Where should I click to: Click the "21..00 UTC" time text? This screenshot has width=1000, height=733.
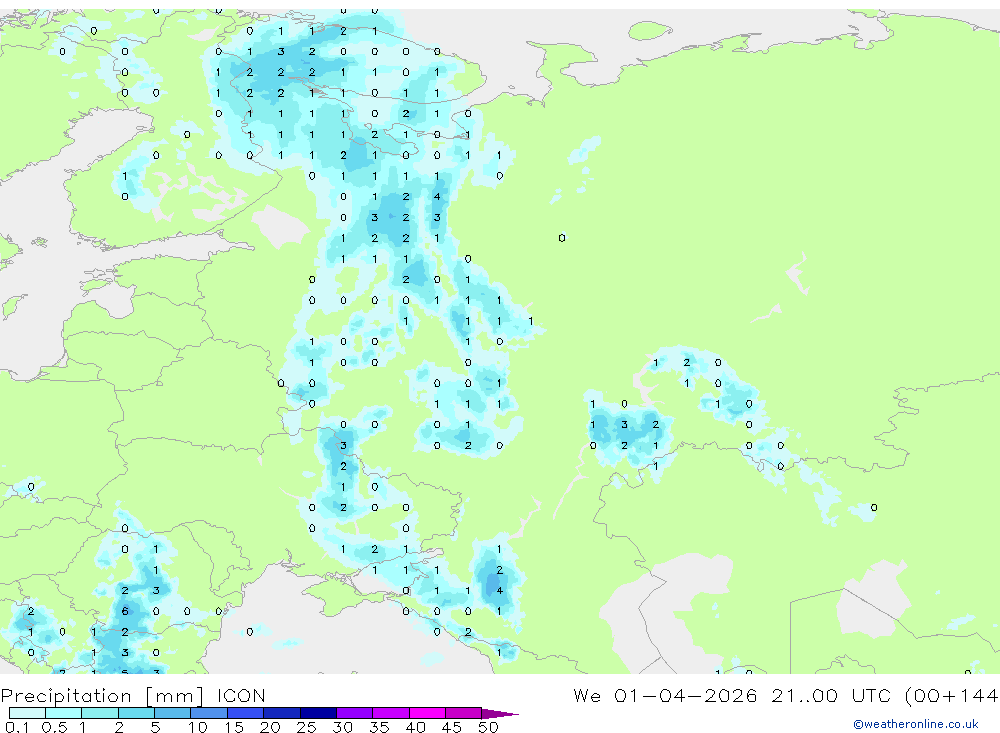[830, 695]
